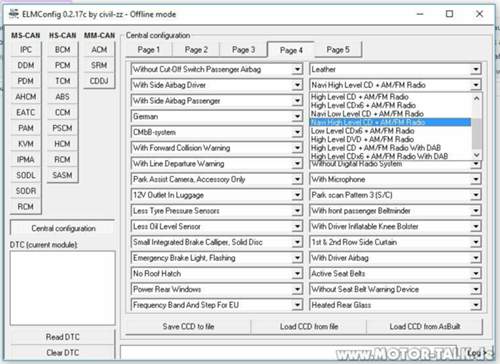Save CCD to file

tap(188, 327)
